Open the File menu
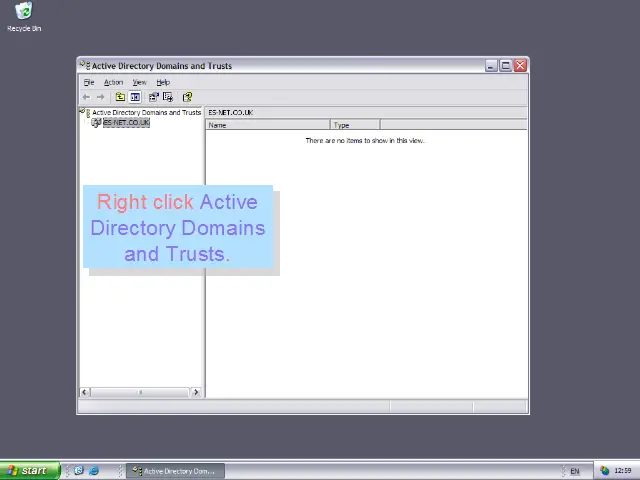The height and width of the screenshot is (480, 640). (89, 82)
